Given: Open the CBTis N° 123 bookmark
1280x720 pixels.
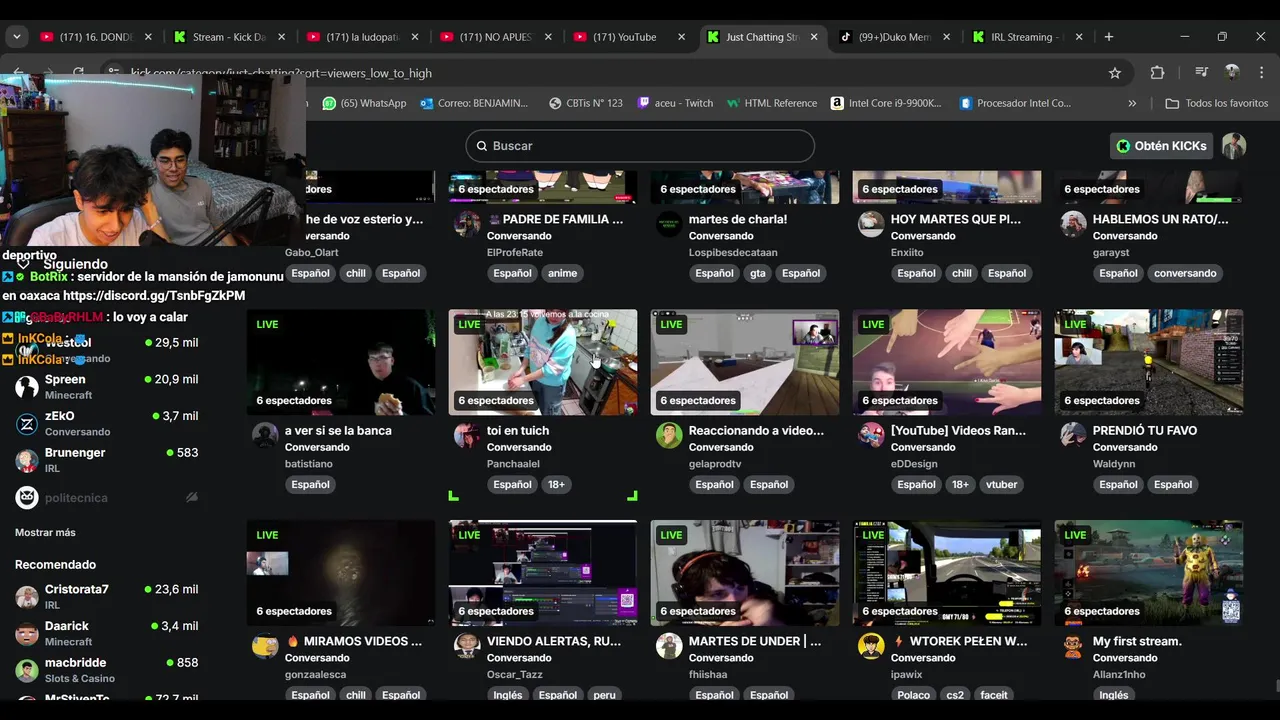Looking at the screenshot, I should point(586,103).
